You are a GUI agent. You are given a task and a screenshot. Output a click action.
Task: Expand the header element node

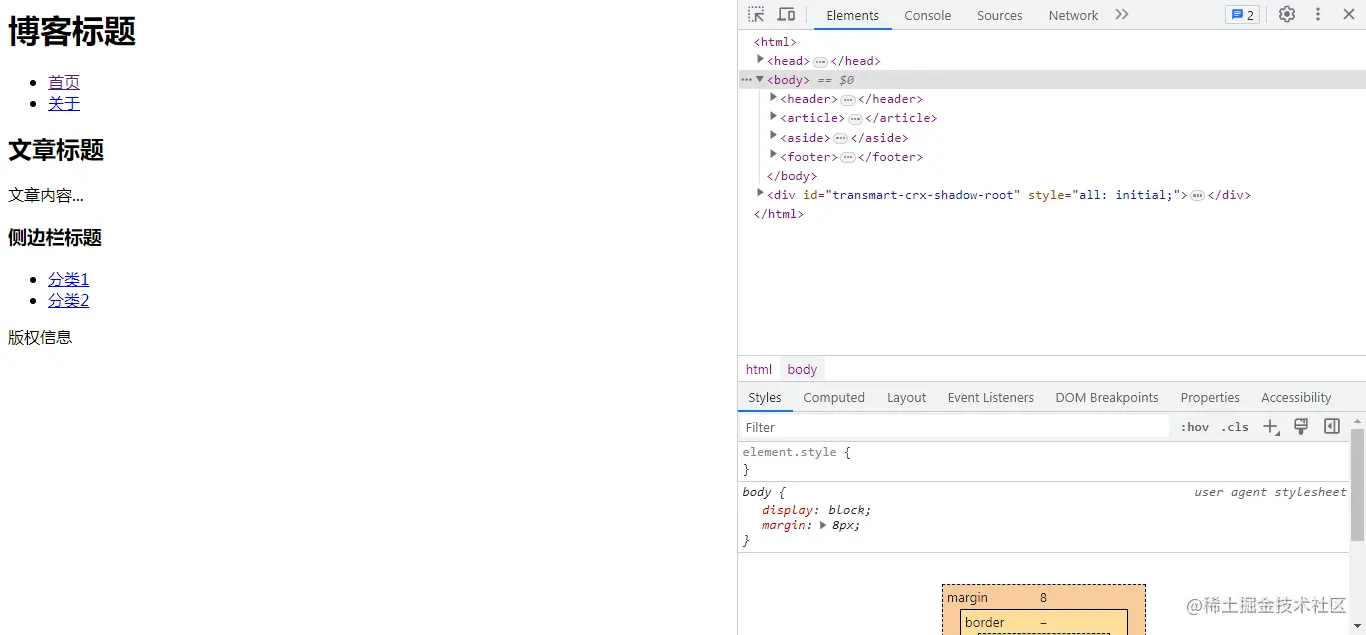(x=773, y=98)
